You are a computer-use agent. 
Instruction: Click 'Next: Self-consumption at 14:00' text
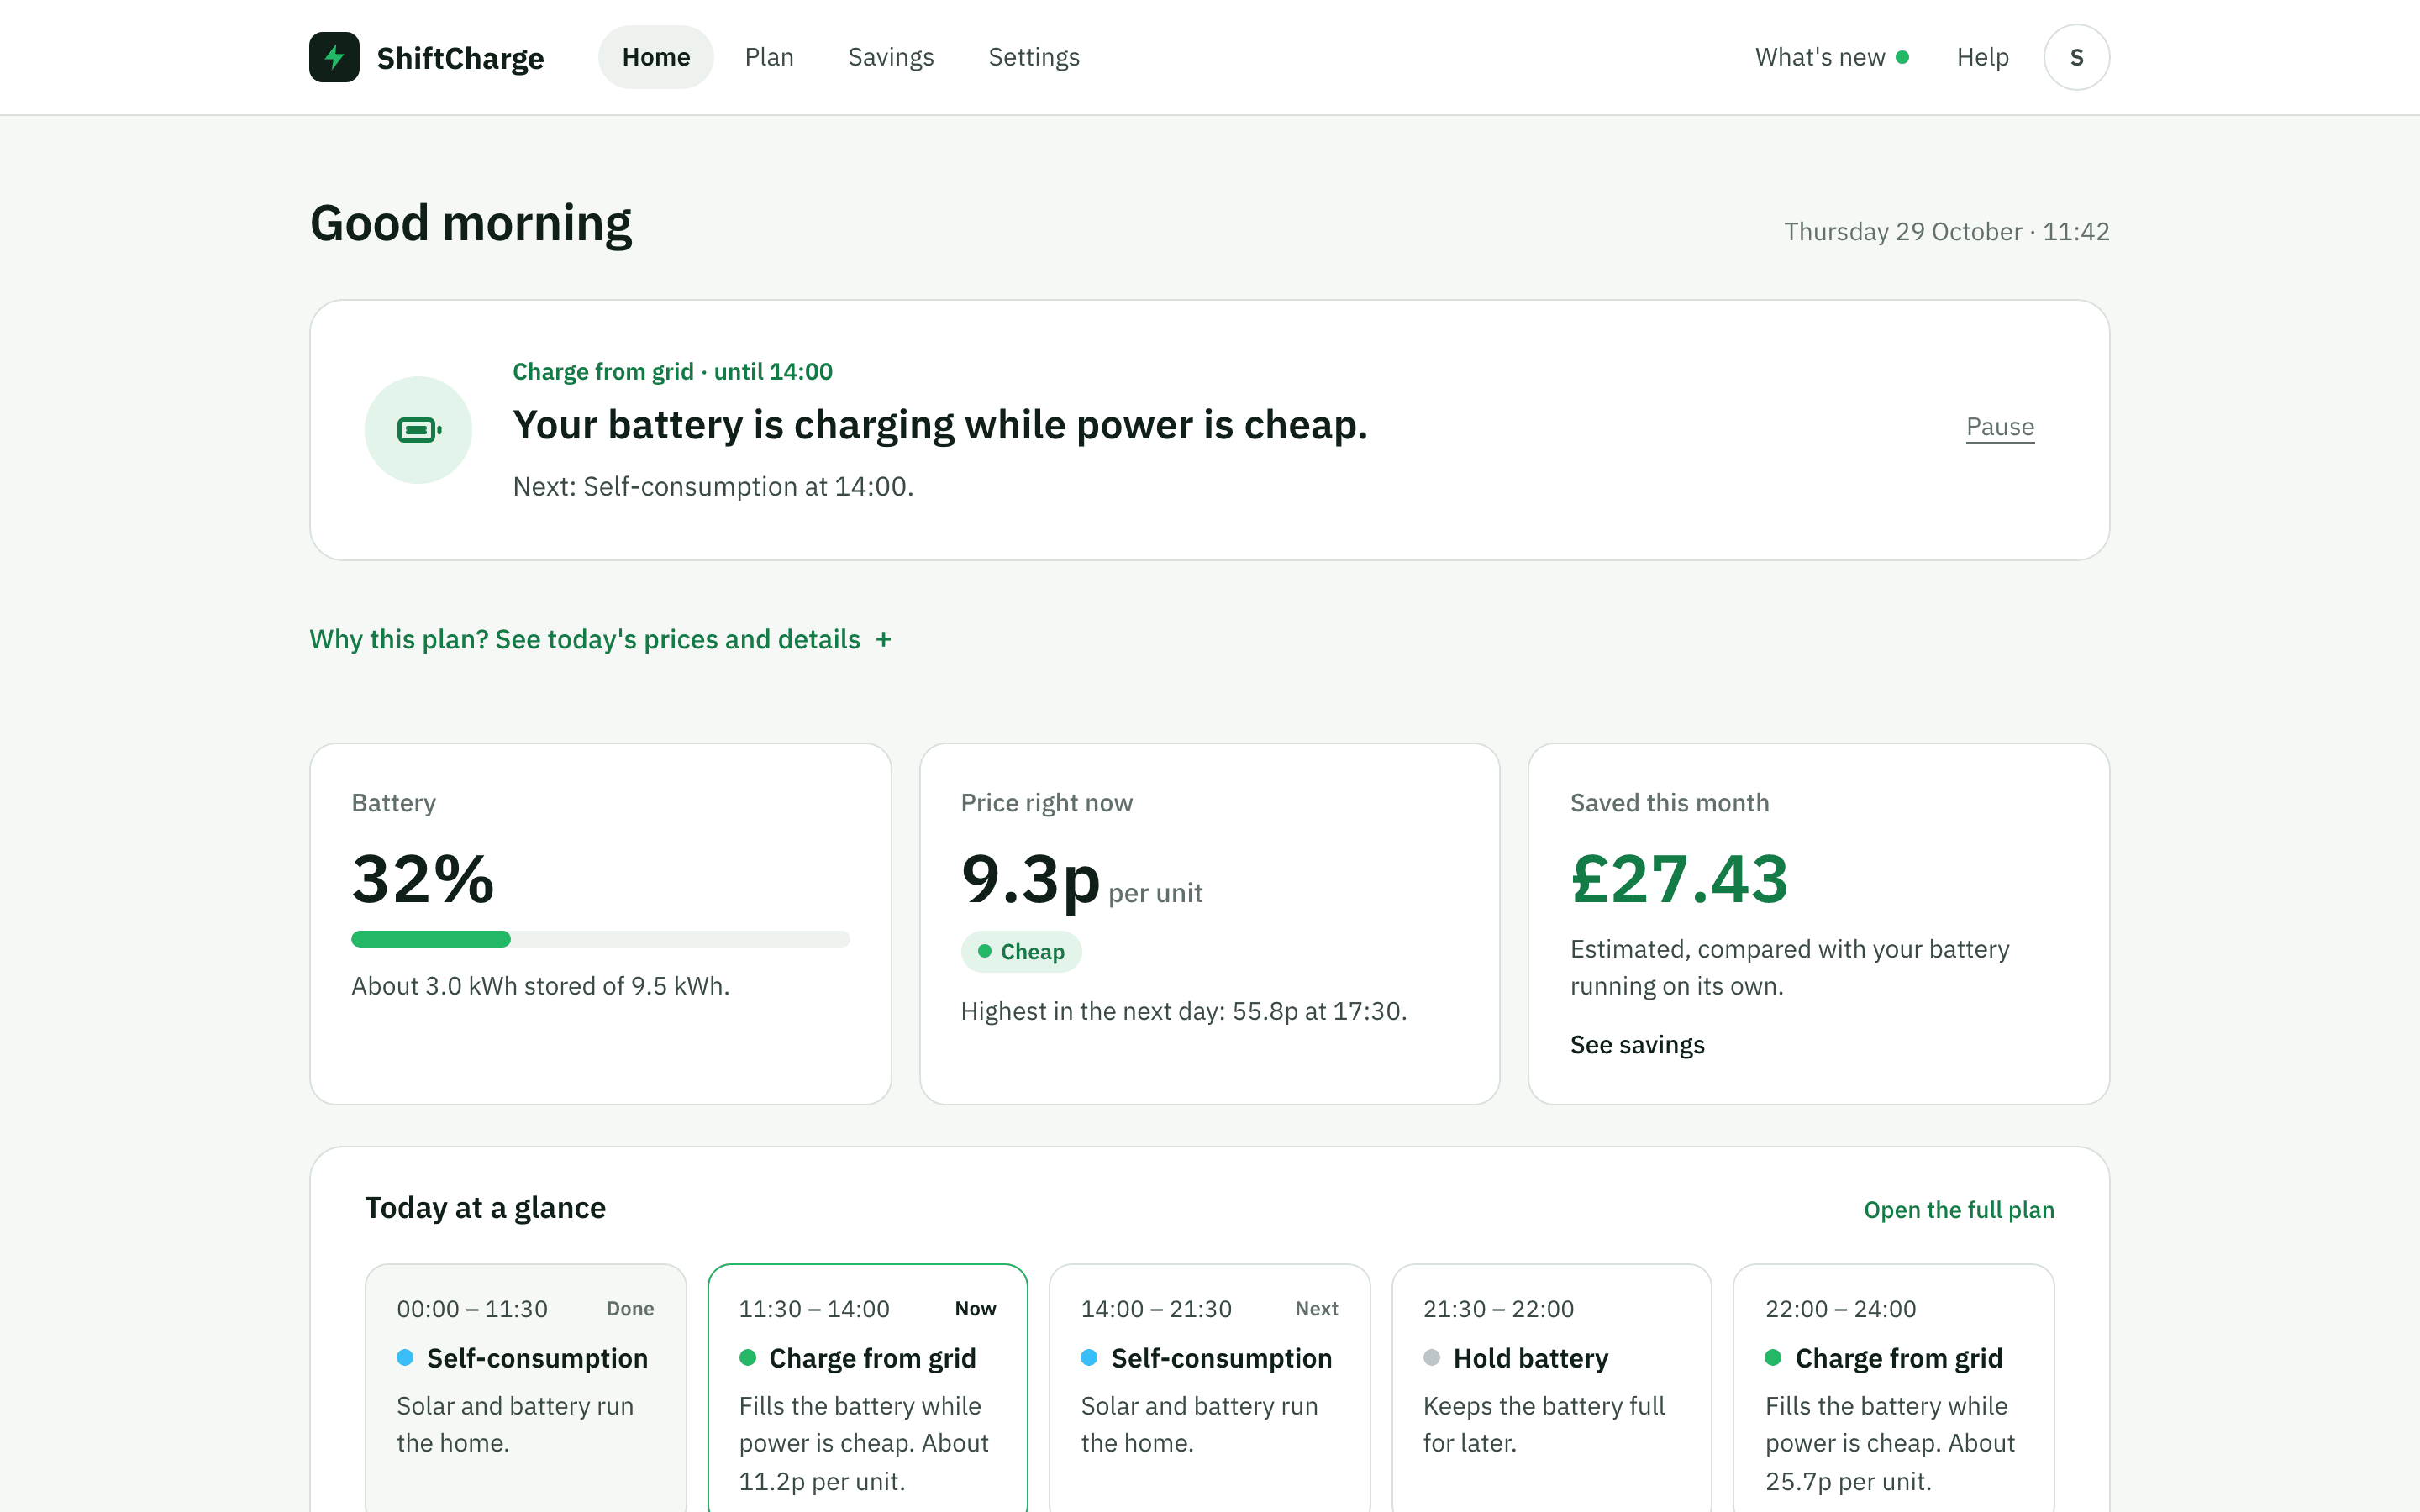tap(713, 487)
